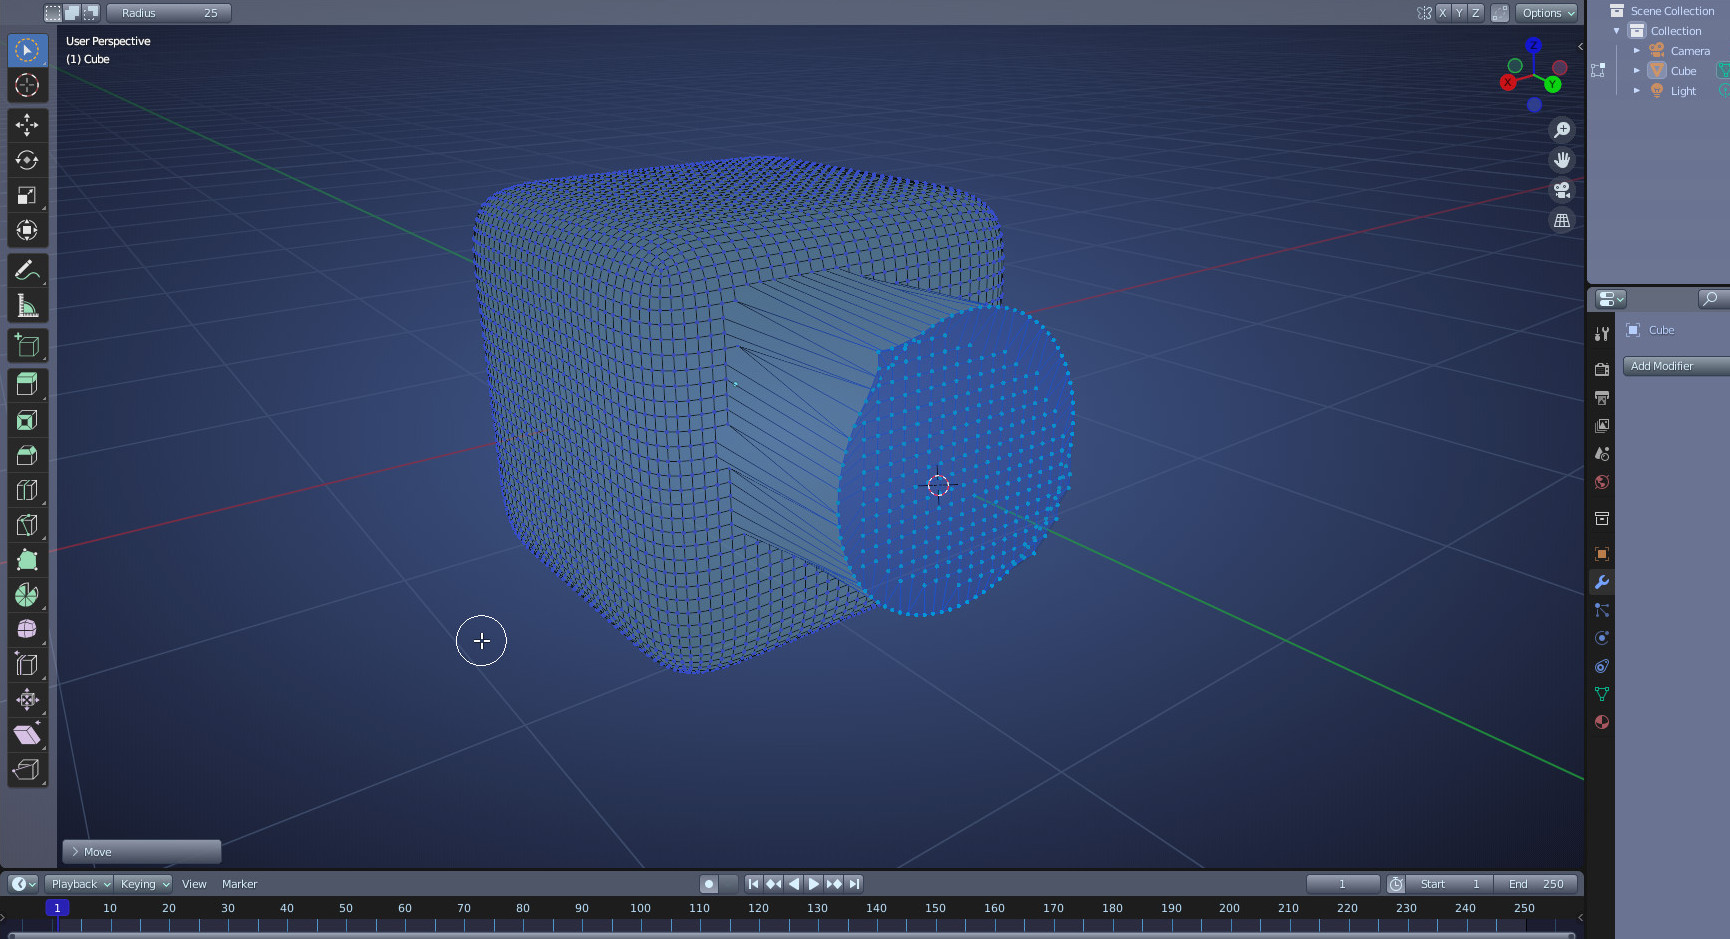Switch to the Material properties tab
The width and height of the screenshot is (1730, 939).
[1602, 722]
